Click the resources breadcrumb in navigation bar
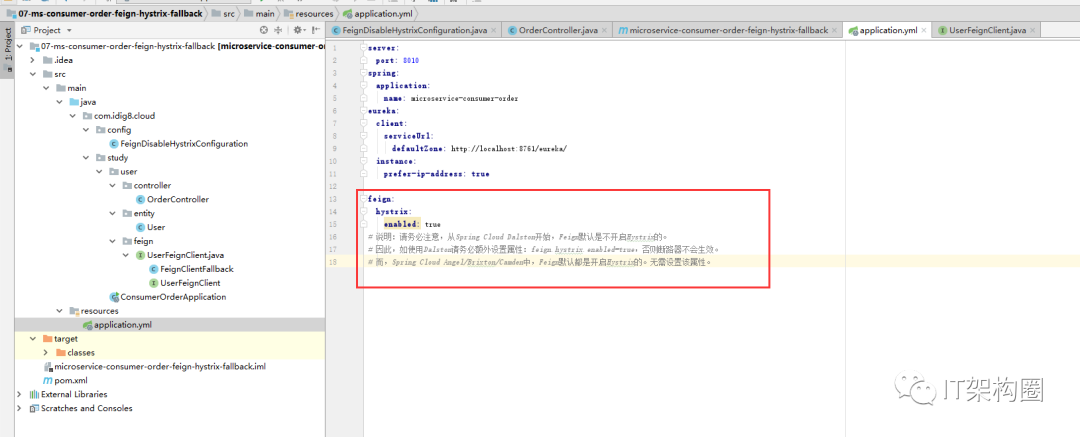The width and height of the screenshot is (1080, 437). (x=311, y=13)
